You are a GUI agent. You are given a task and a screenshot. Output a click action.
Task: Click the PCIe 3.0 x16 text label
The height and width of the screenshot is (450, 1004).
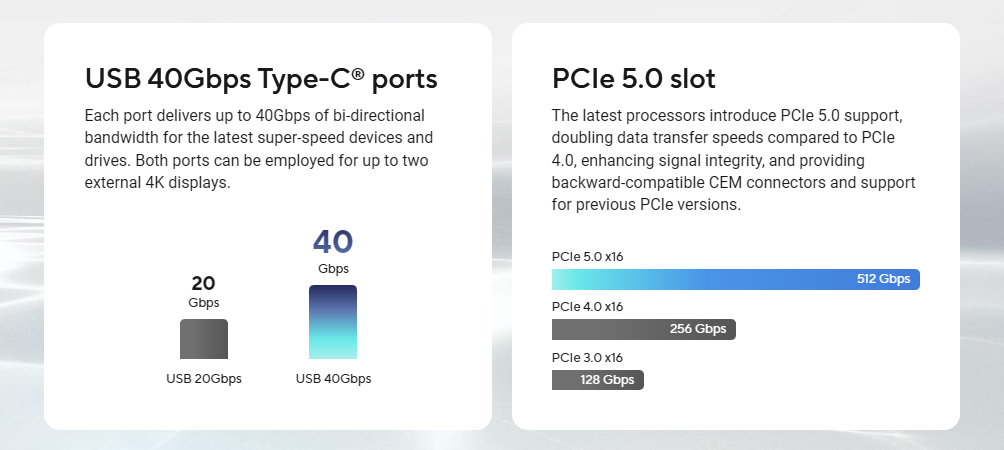tap(587, 357)
